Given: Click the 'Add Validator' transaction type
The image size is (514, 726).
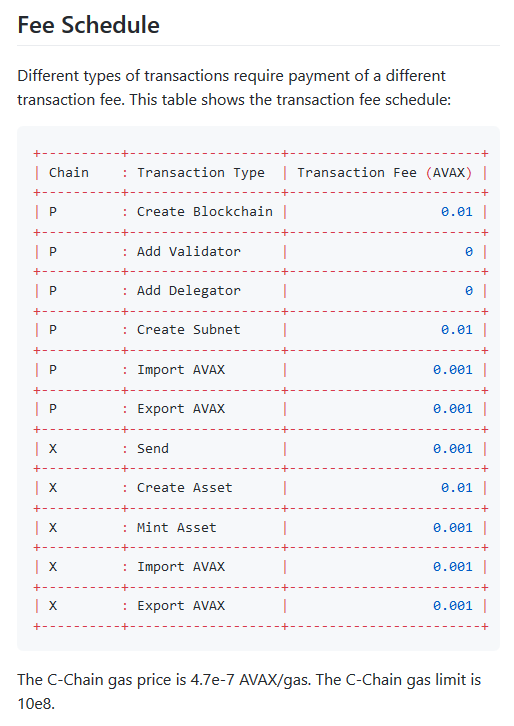Looking at the screenshot, I should pyautogui.click(x=188, y=251).
